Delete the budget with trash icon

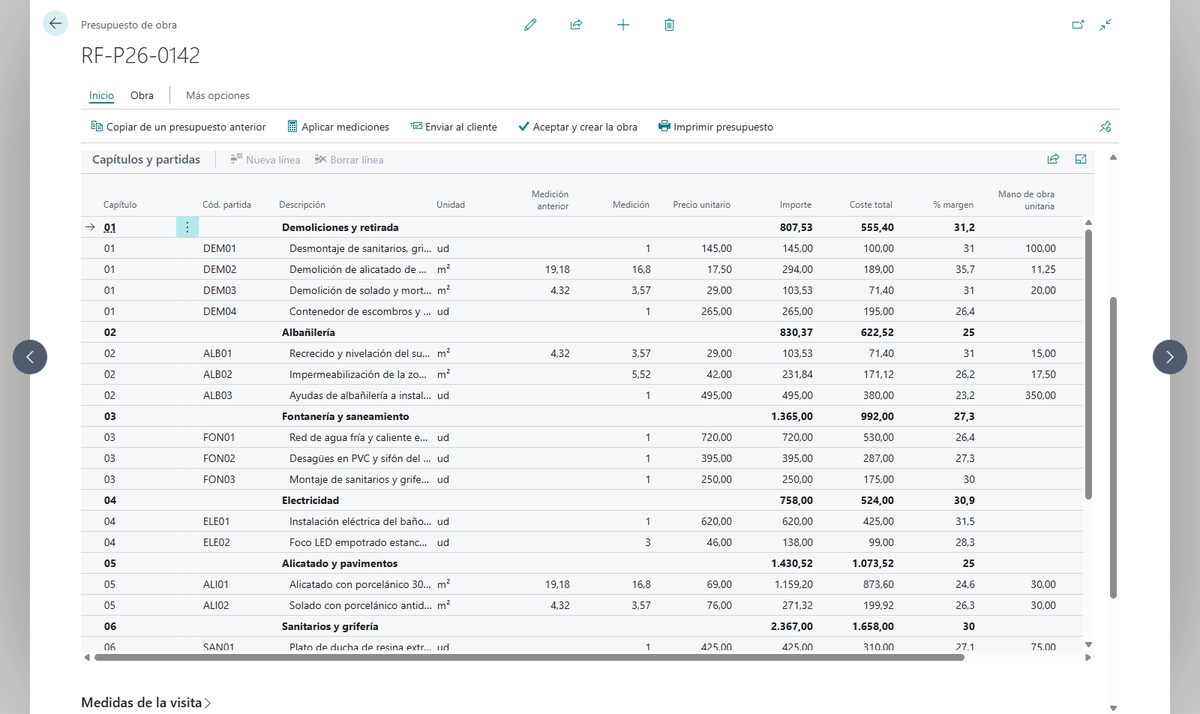pyautogui.click(x=669, y=25)
